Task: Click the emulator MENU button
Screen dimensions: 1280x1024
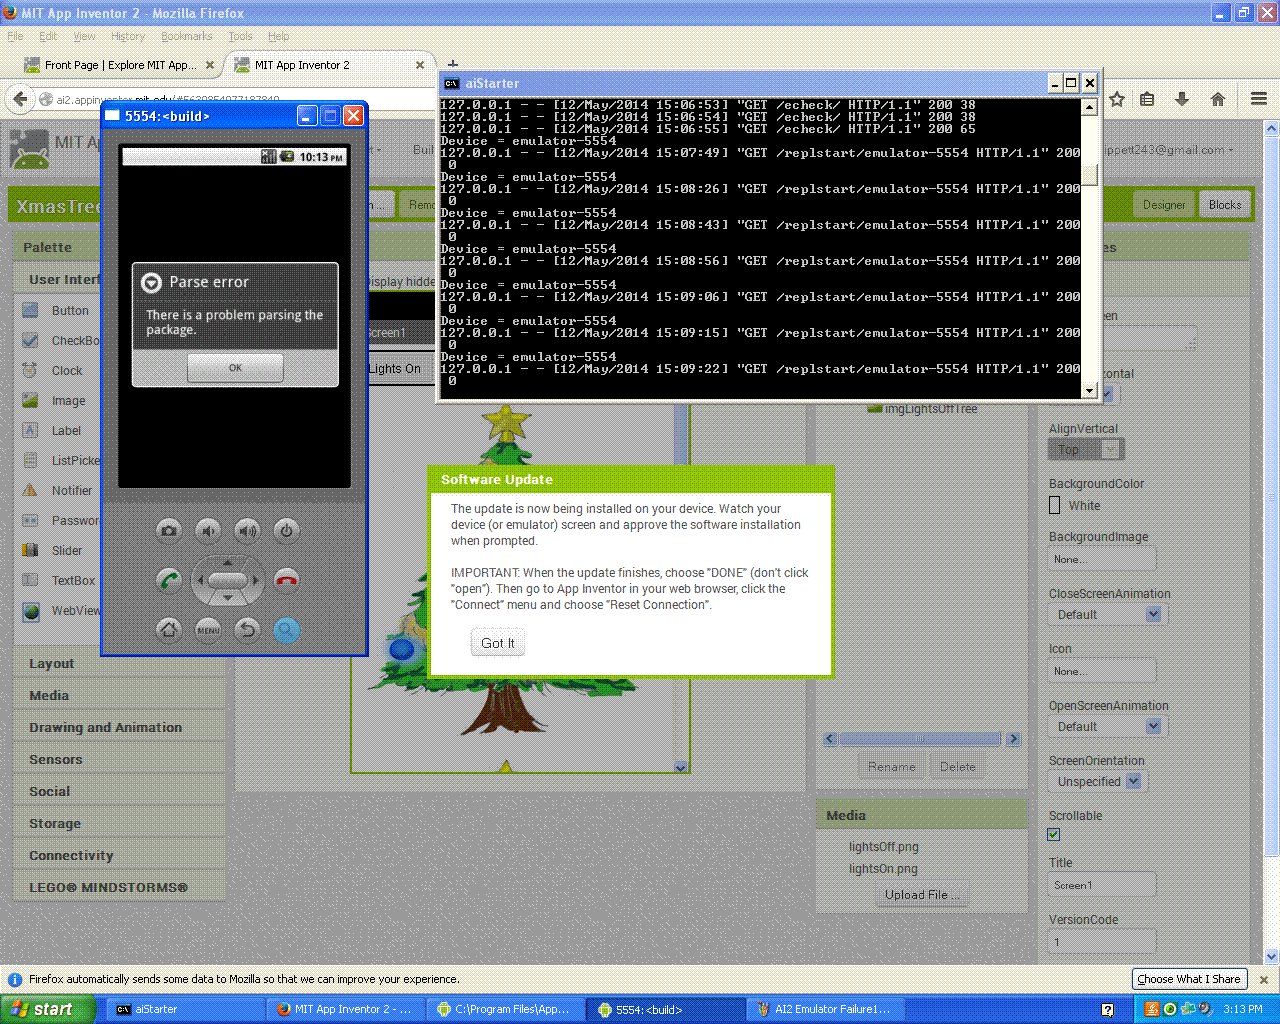Action: (x=208, y=630)
